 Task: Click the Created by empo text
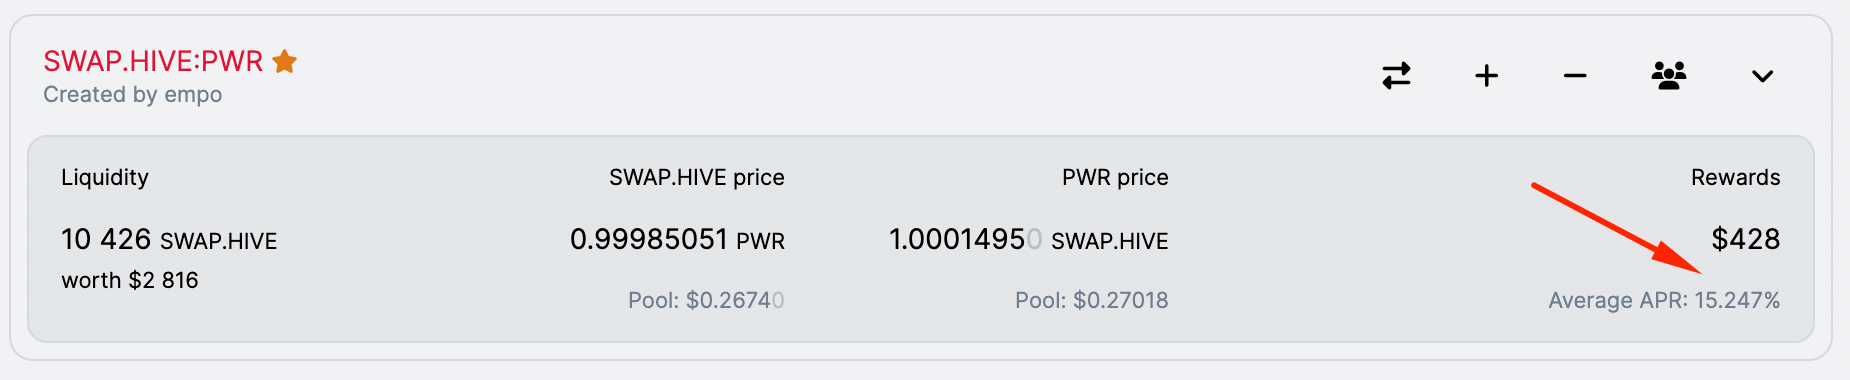[133, 95]
